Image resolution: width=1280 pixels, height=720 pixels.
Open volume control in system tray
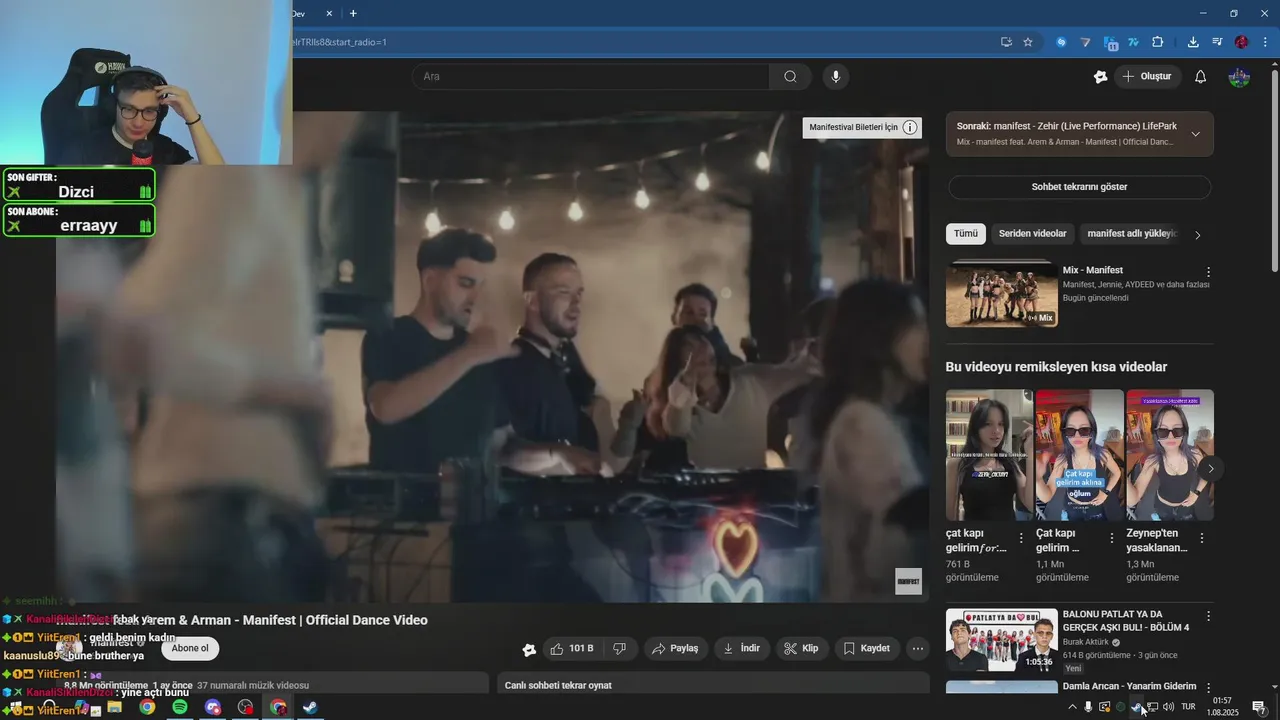[x=1168, y=707]
